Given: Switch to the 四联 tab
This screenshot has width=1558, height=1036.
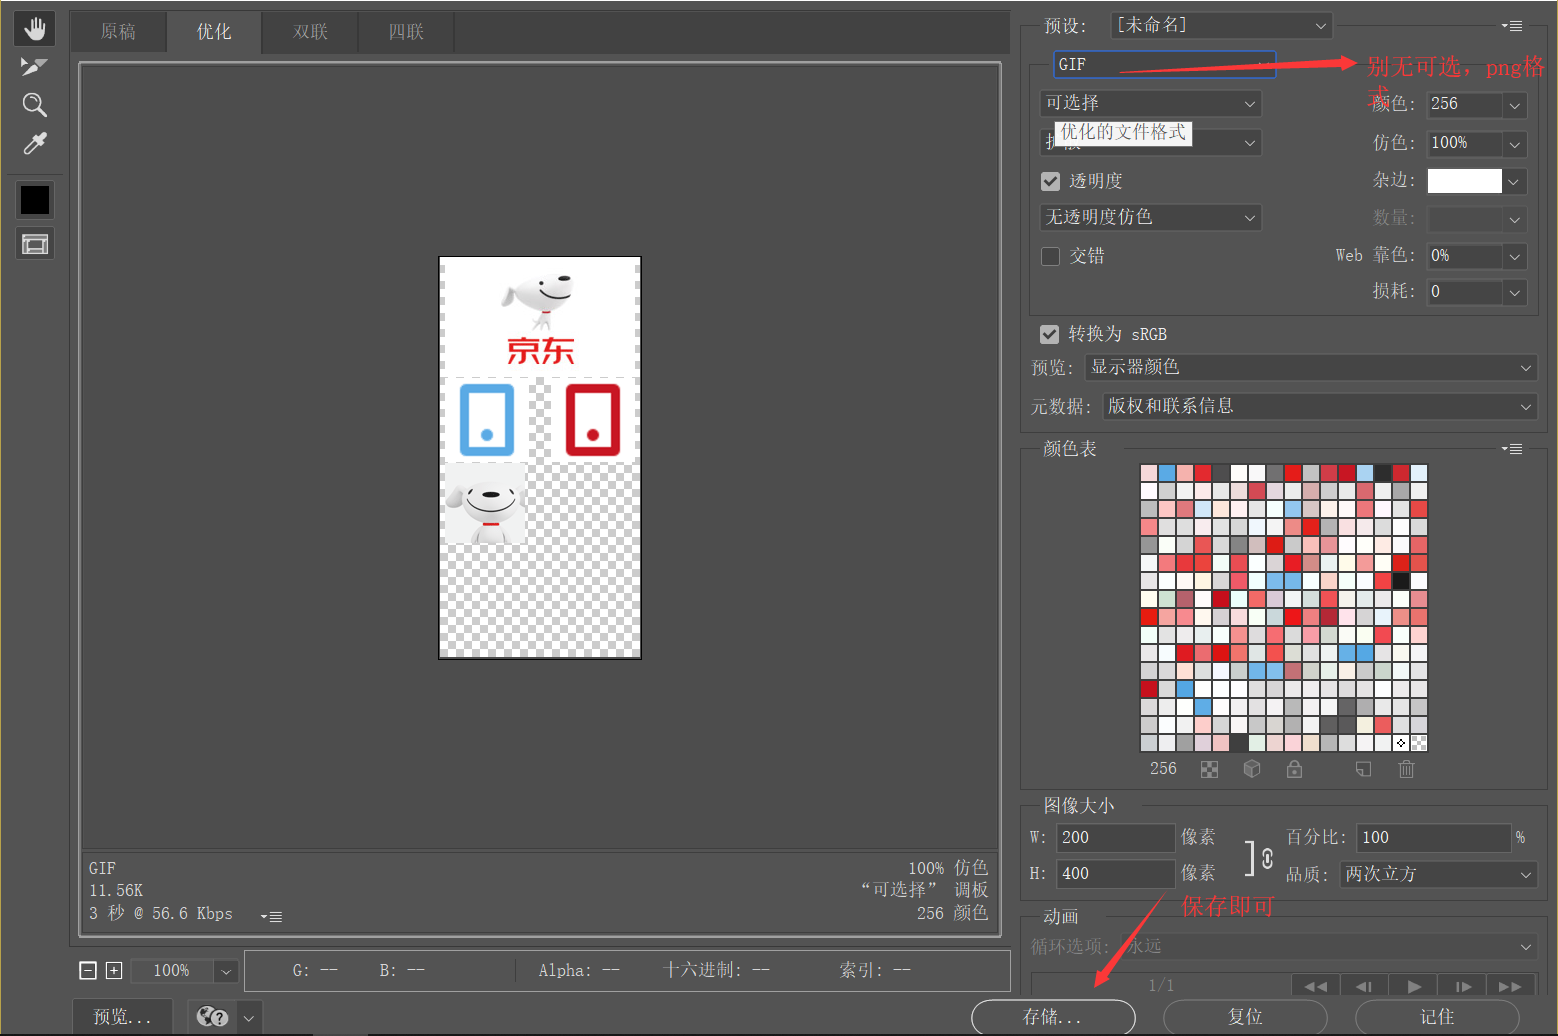Looking at the screenshot, I should point(406,32).
